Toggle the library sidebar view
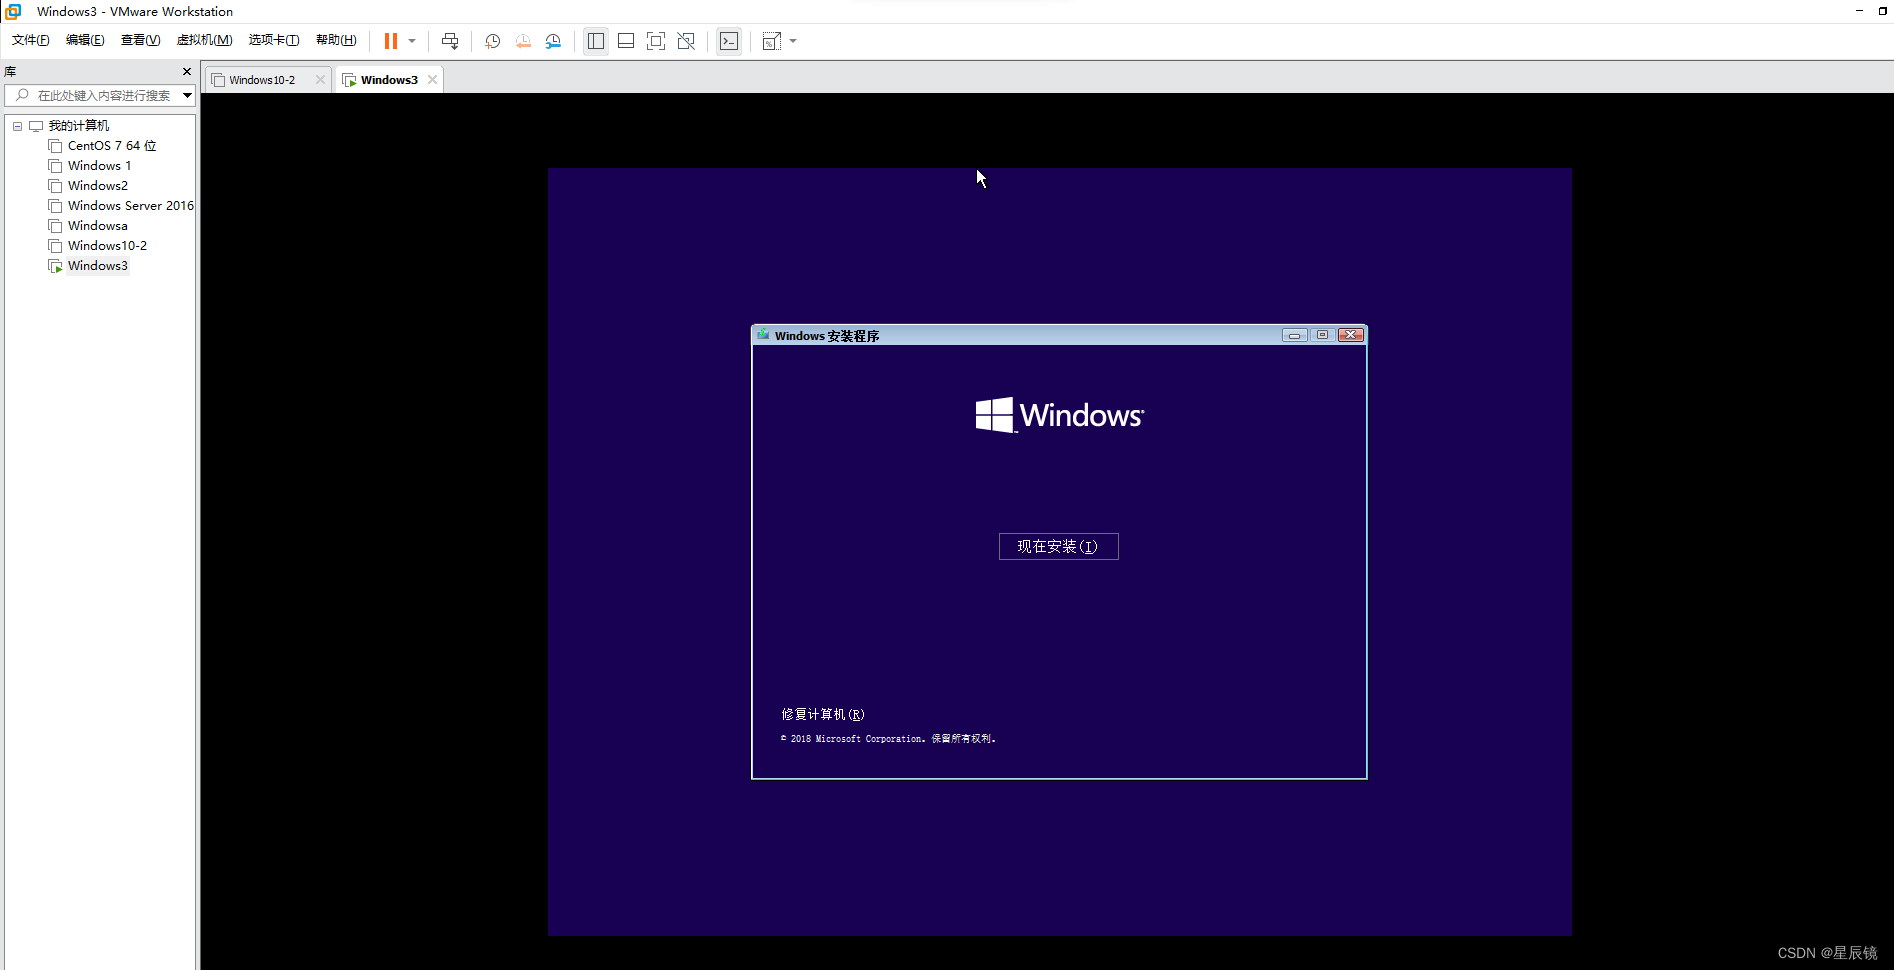 [x=596, y=41]
